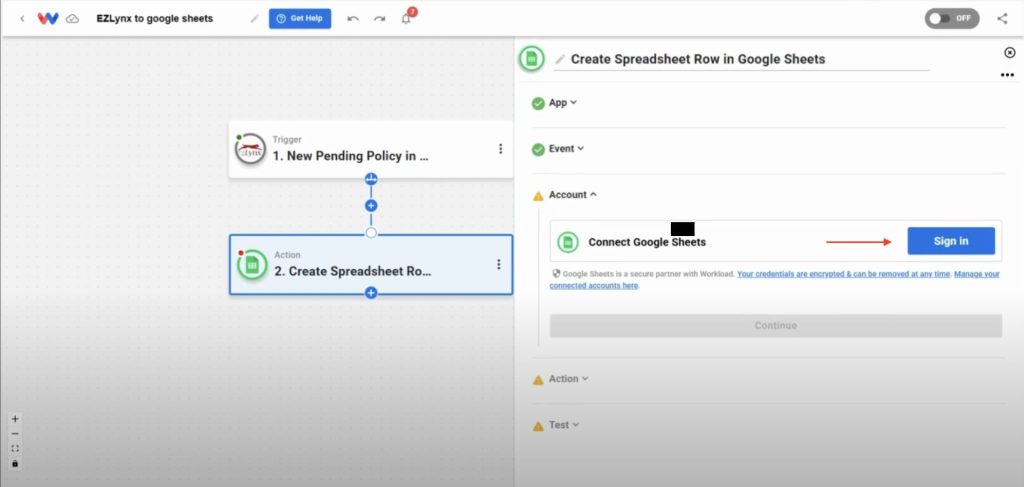Click the warning icon beside Test
Image resolution: width=1024 pixels, height=487 pixels.
(x=538, y=426)
